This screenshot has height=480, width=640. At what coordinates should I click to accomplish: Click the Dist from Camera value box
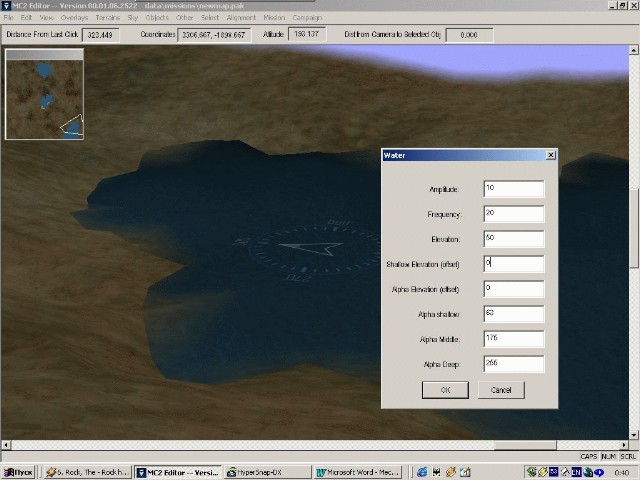tap(469, 35)
